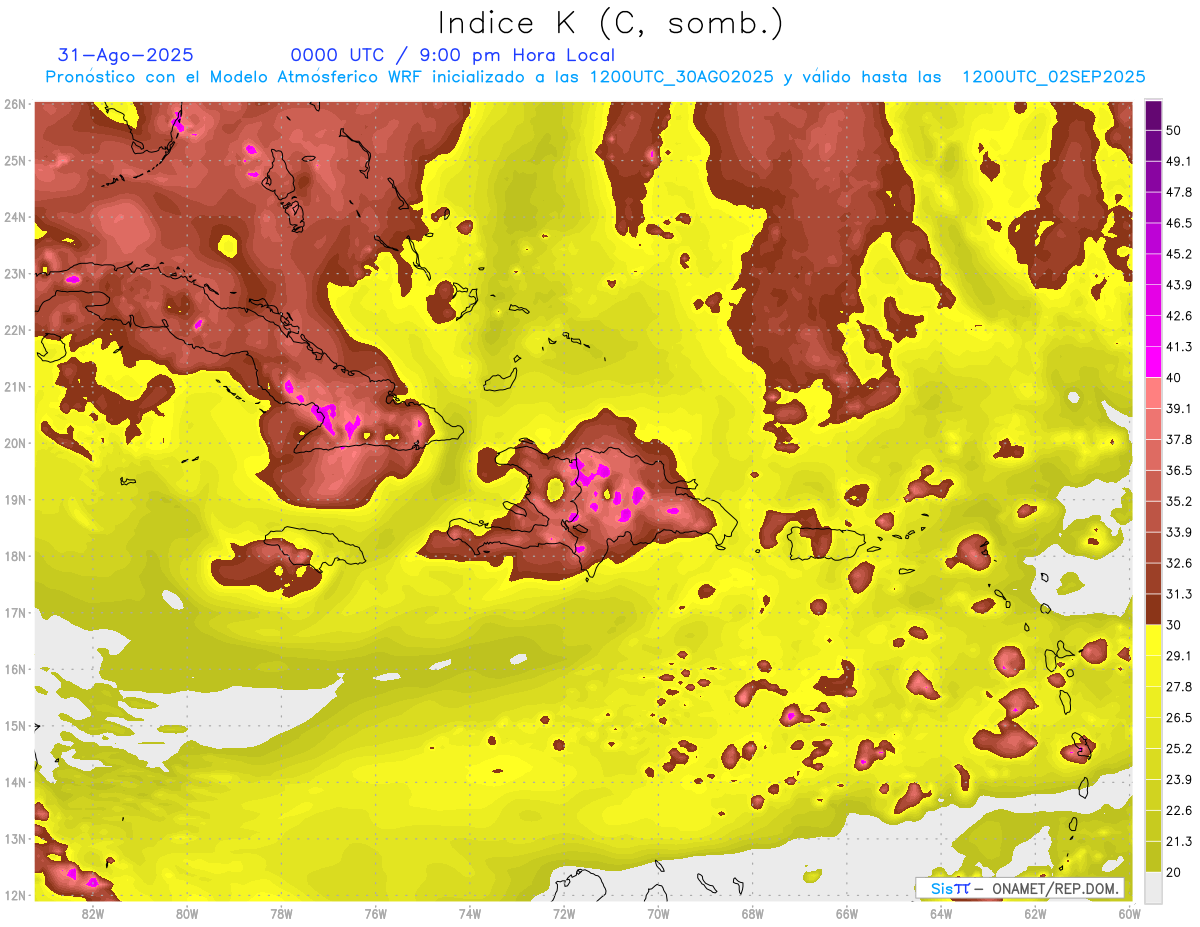Click the '80W' longitude axis label
1200x927 pixels.
point(187,913)
